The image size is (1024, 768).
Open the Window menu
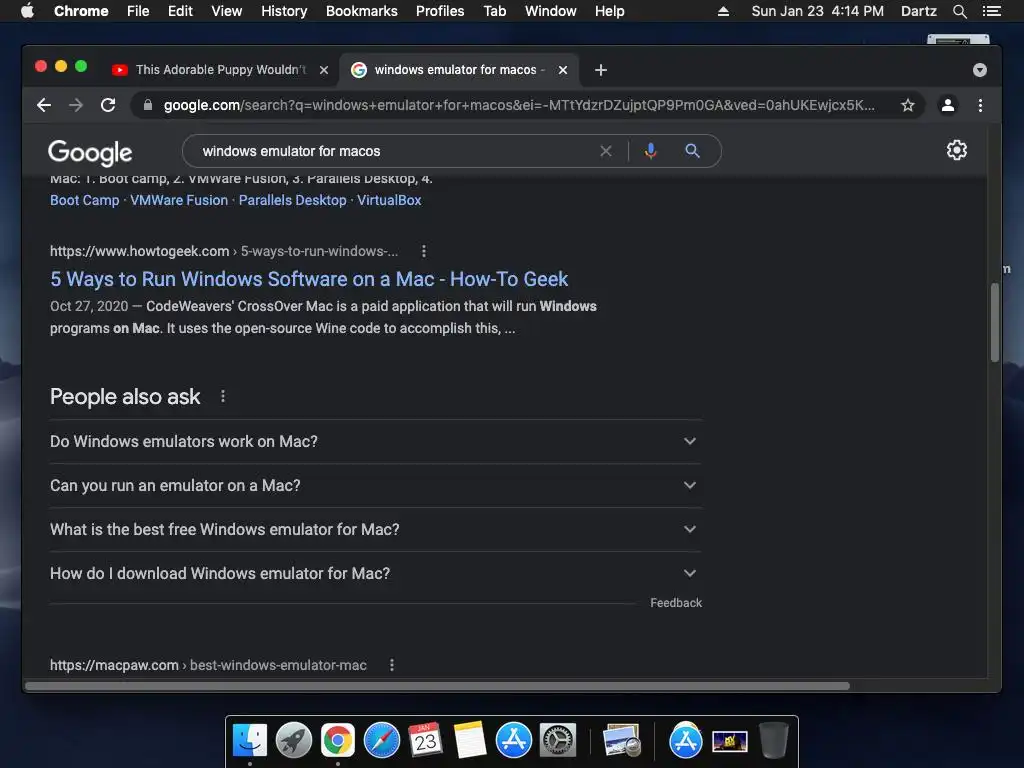click(551, 11)
